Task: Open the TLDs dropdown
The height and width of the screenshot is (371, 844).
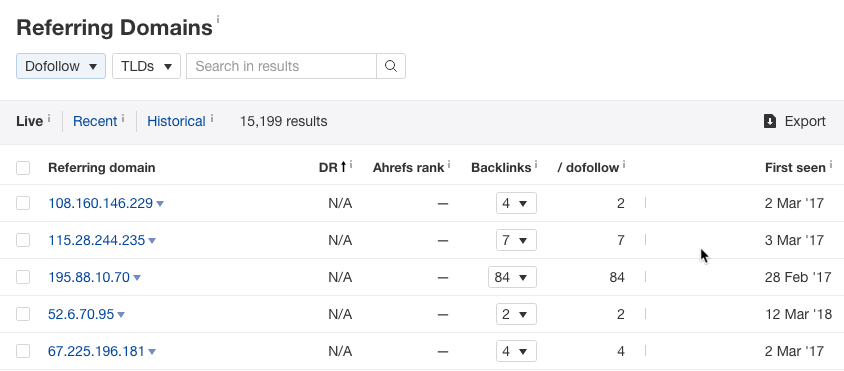Action: [146, 66]
